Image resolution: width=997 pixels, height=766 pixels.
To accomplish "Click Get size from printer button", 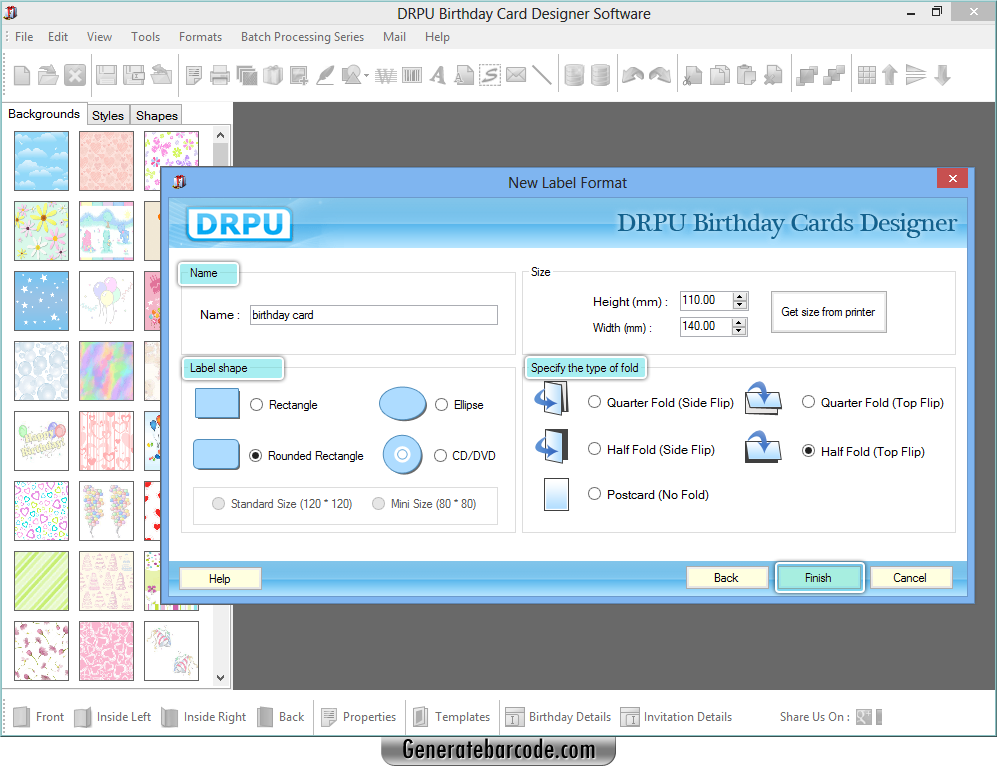I will pos(828,311).
